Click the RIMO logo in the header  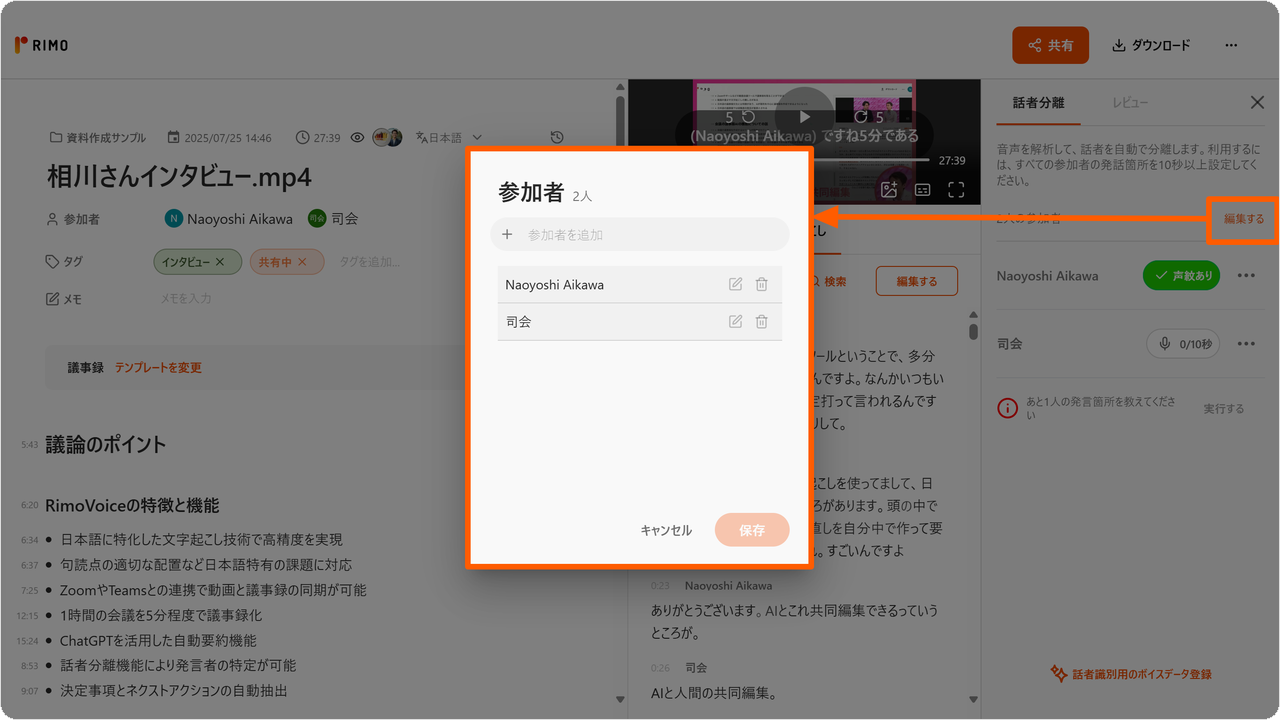(41, 45)
